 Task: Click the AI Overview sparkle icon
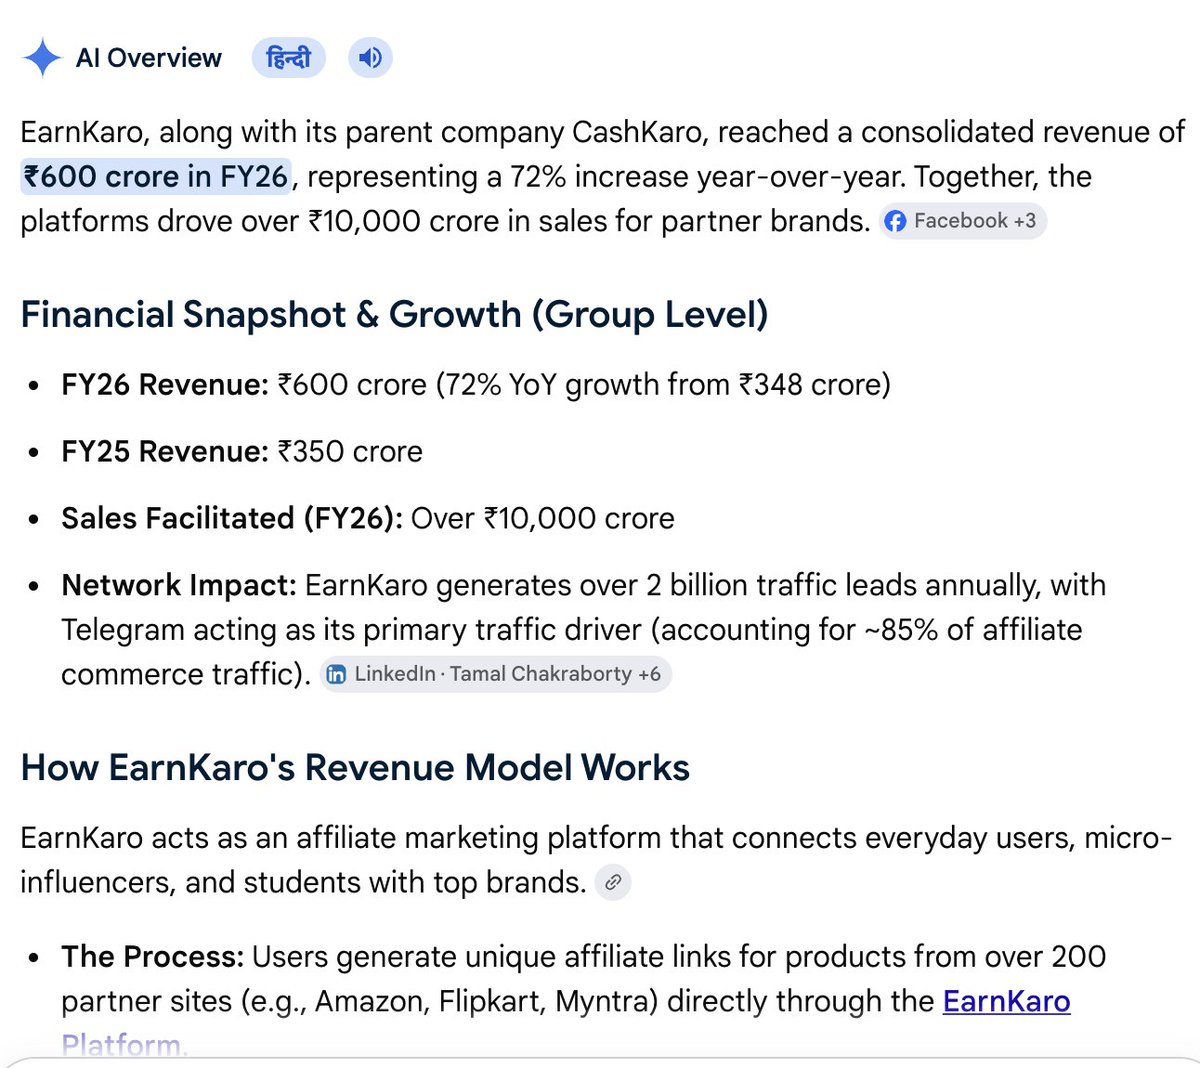[42, 58]
